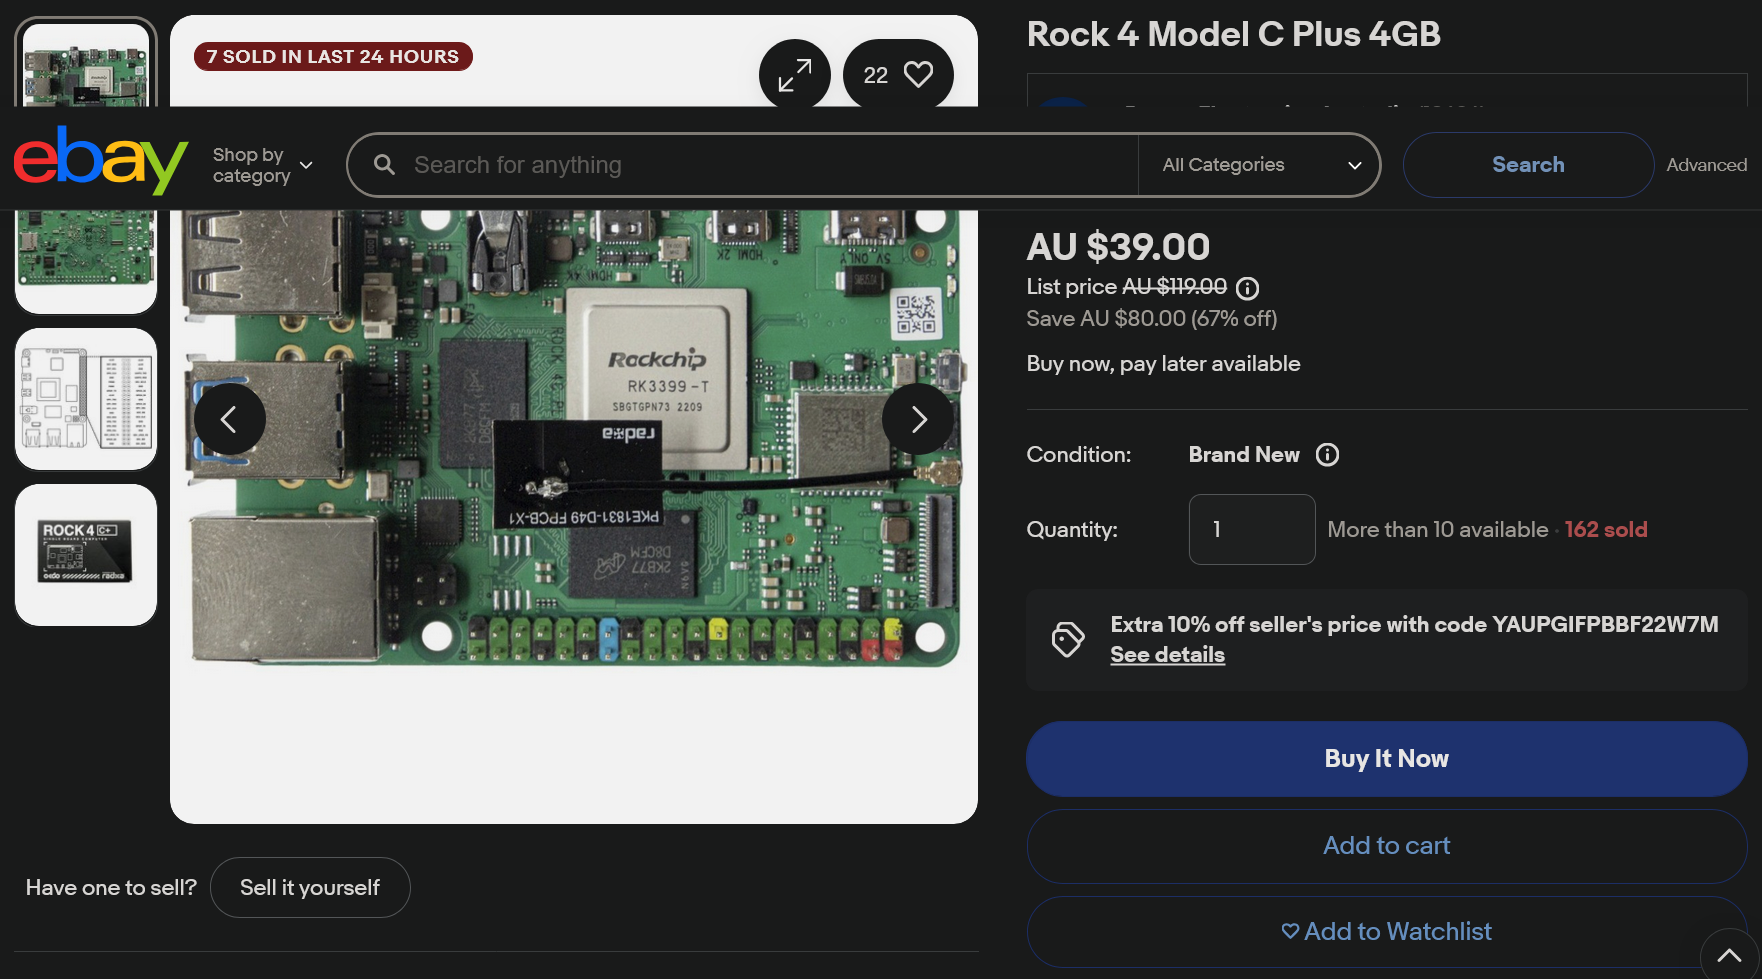Expand the product image to fullscreen

795,74
